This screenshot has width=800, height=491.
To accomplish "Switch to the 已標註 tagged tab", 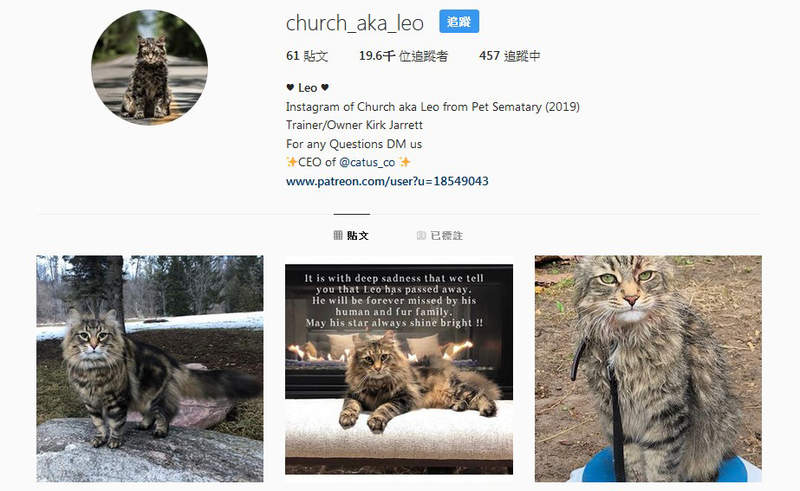I will (440, 235).
